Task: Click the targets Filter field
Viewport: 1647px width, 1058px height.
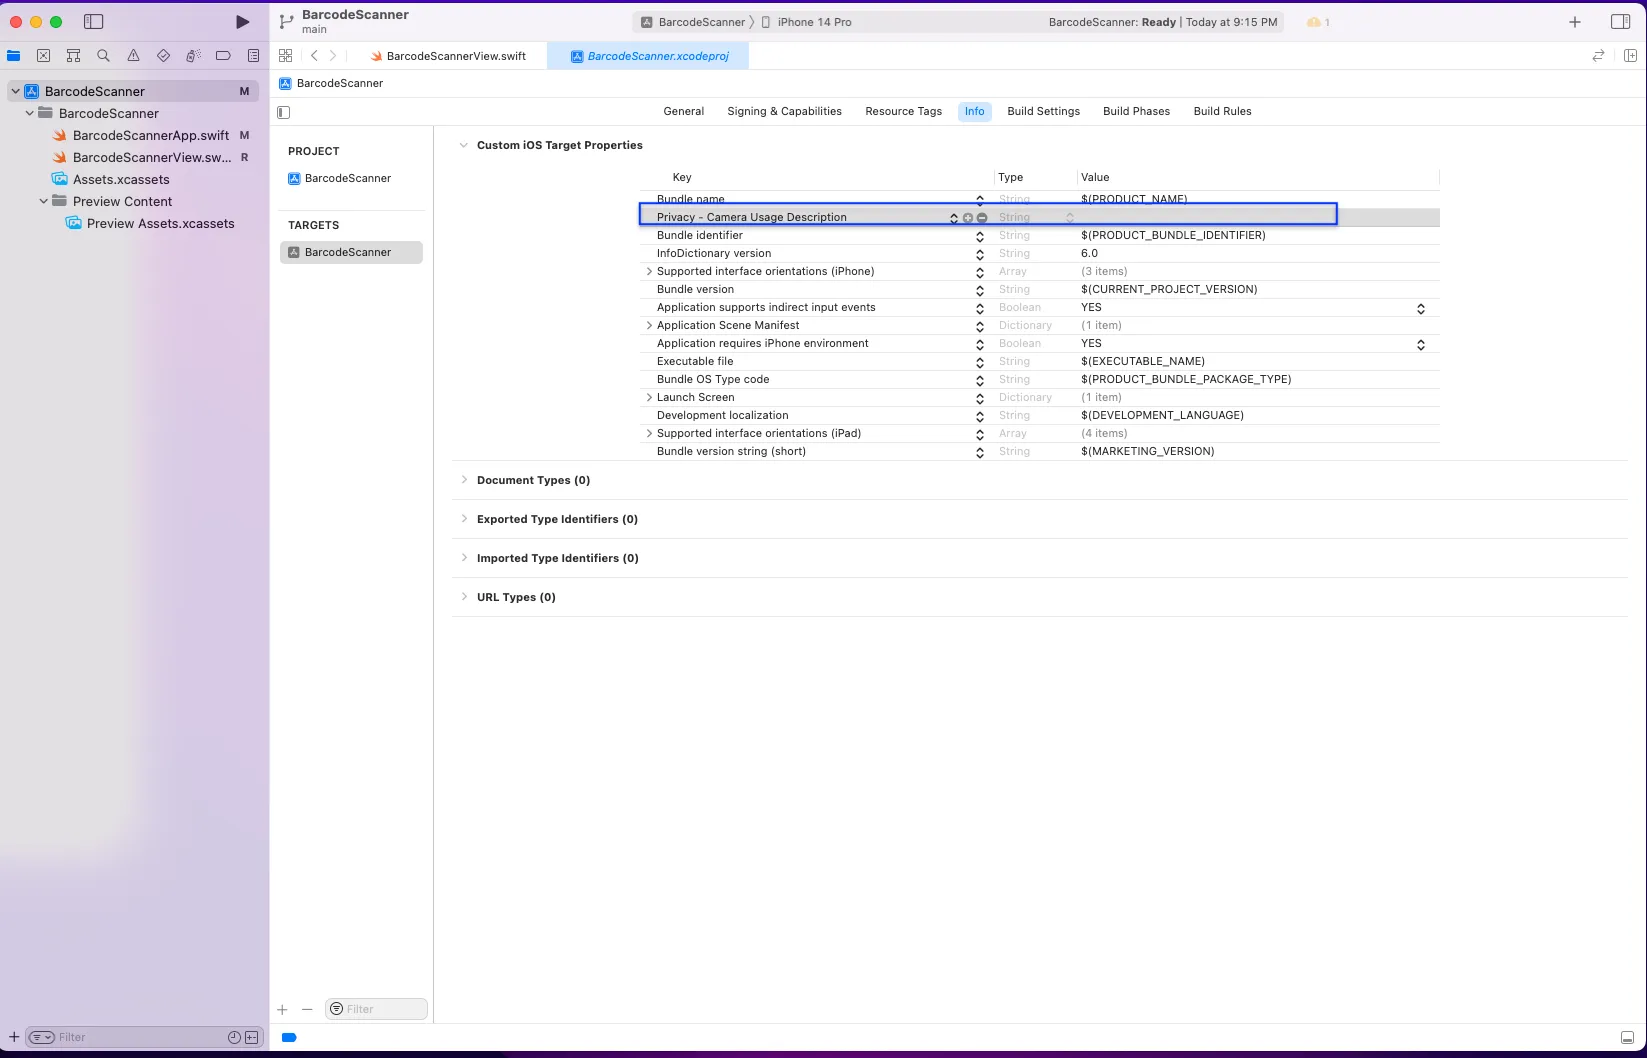Action: [x=376, y=1010]
